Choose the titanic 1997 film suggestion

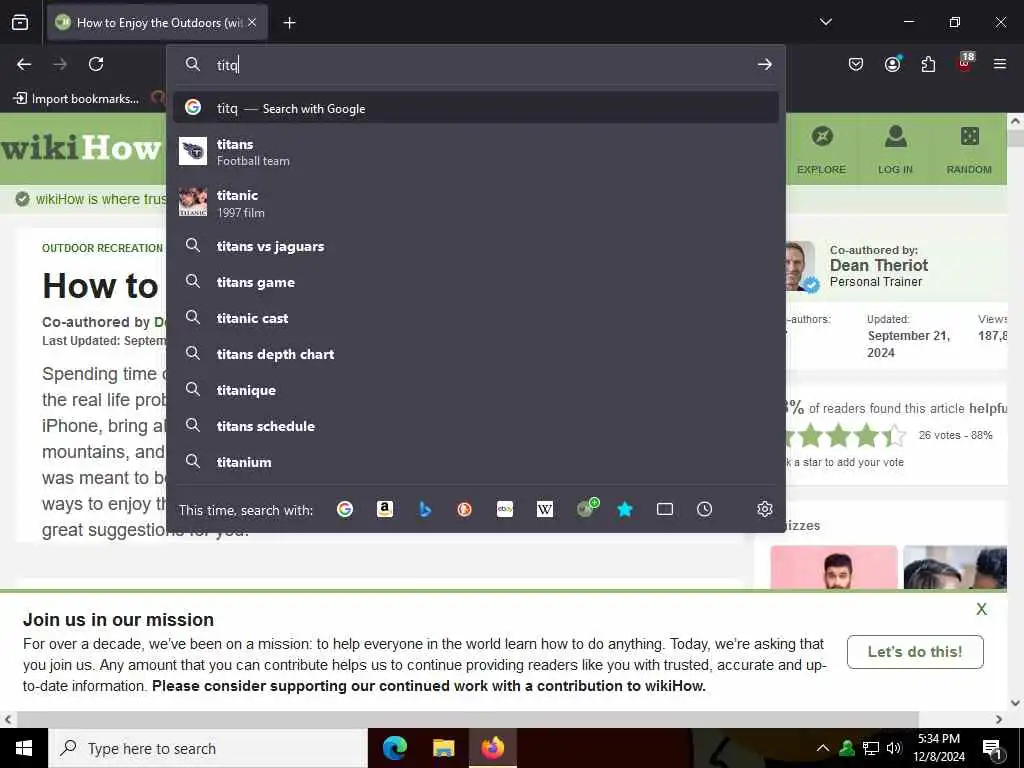tap(475, 203)
